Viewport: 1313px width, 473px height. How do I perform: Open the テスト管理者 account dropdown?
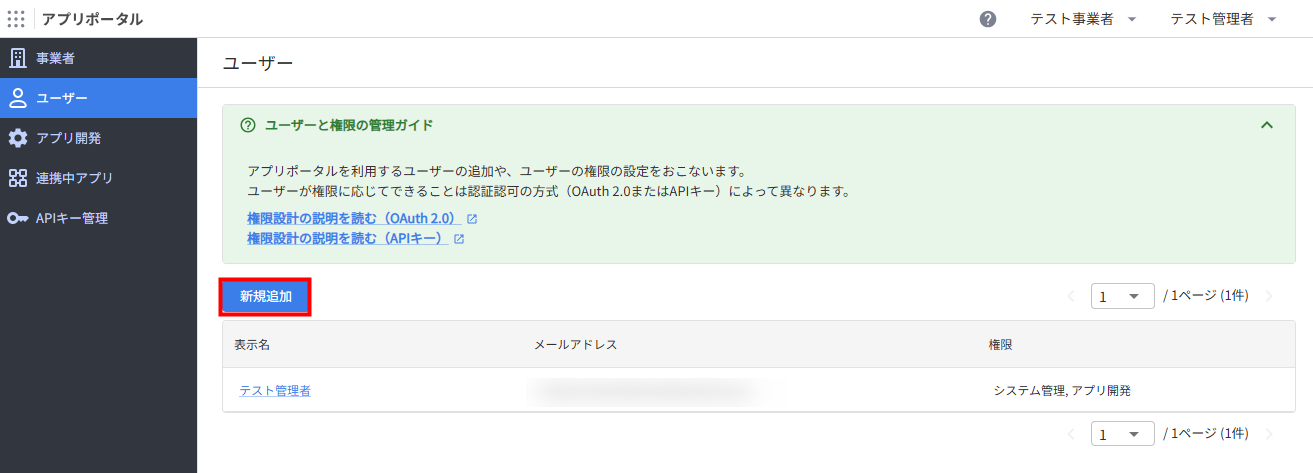[1224, 19]
